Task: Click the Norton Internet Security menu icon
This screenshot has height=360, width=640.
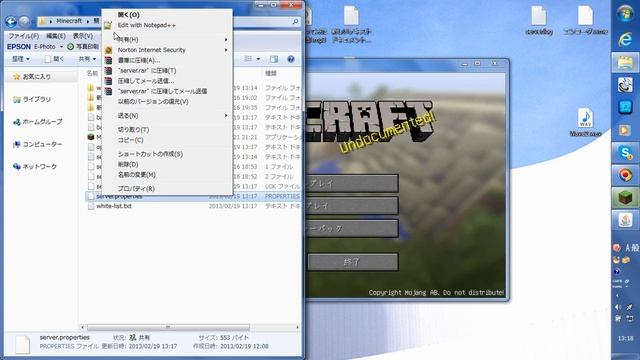Action: click(108, 50)
